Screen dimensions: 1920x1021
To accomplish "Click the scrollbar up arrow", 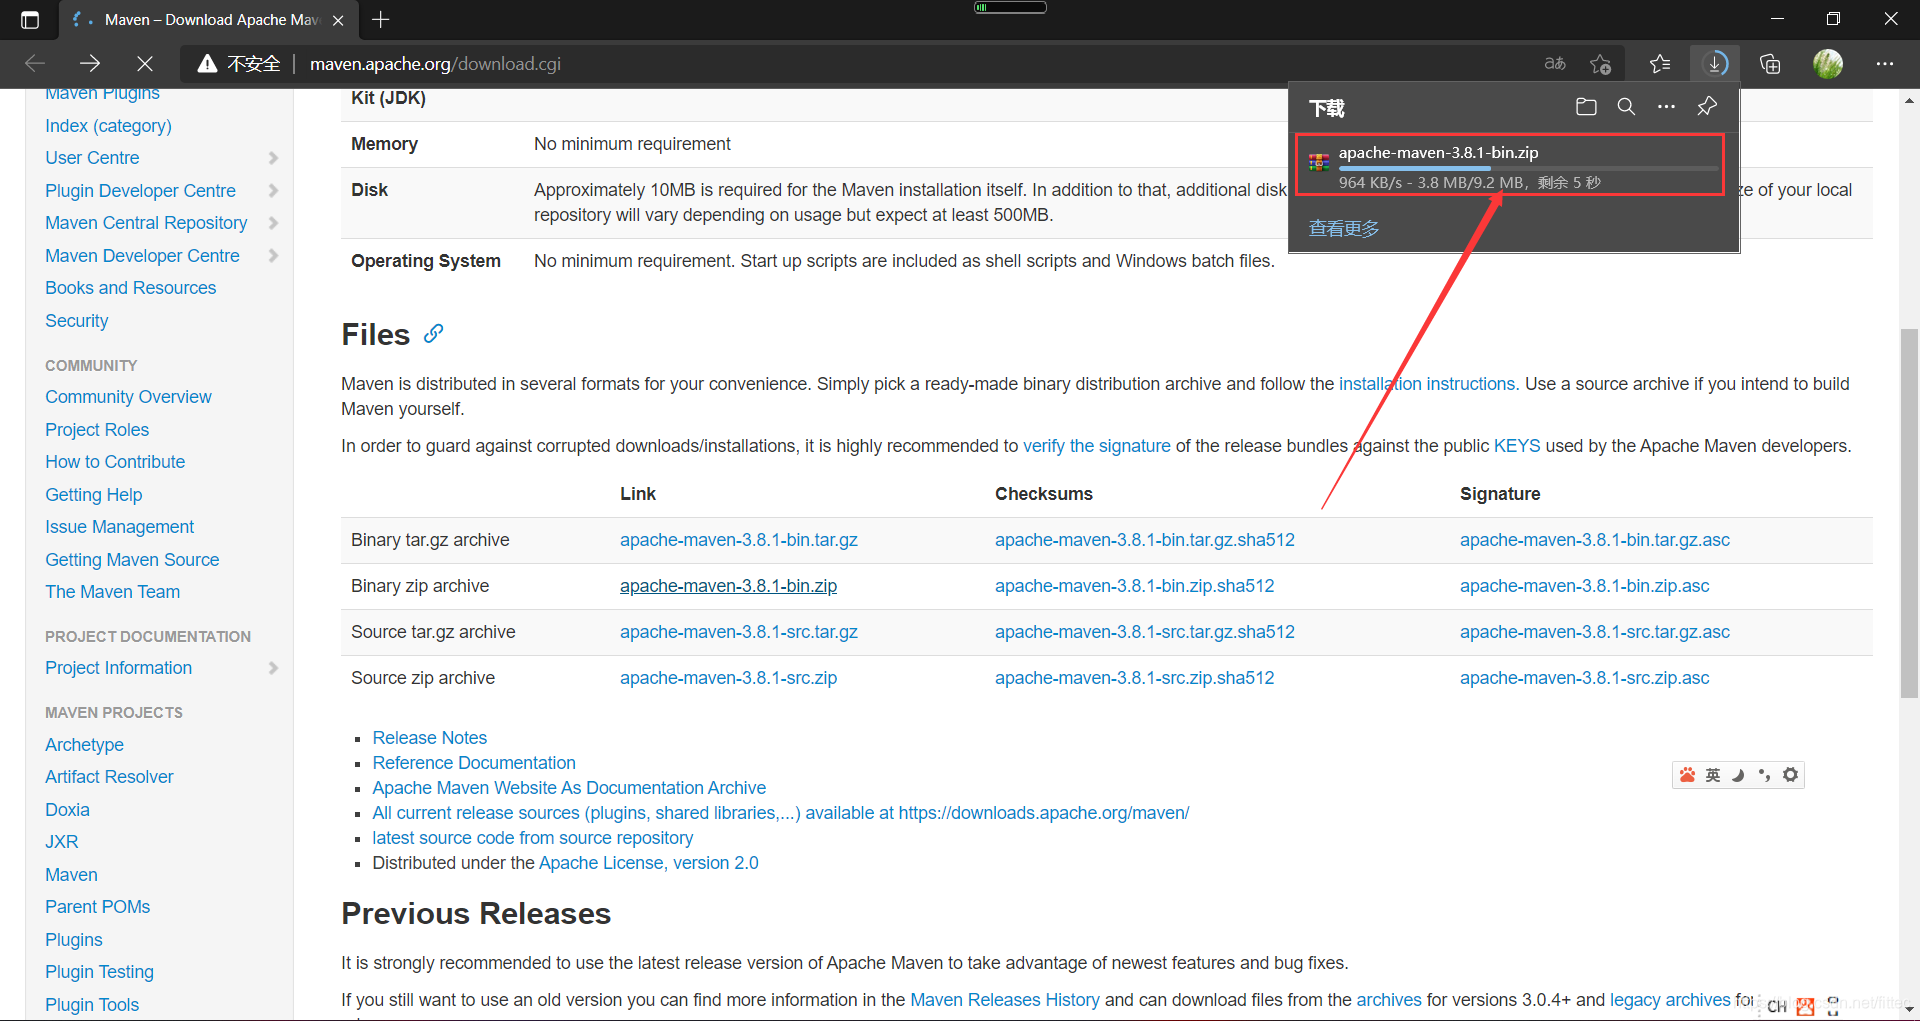I will tap(1909, 100).
